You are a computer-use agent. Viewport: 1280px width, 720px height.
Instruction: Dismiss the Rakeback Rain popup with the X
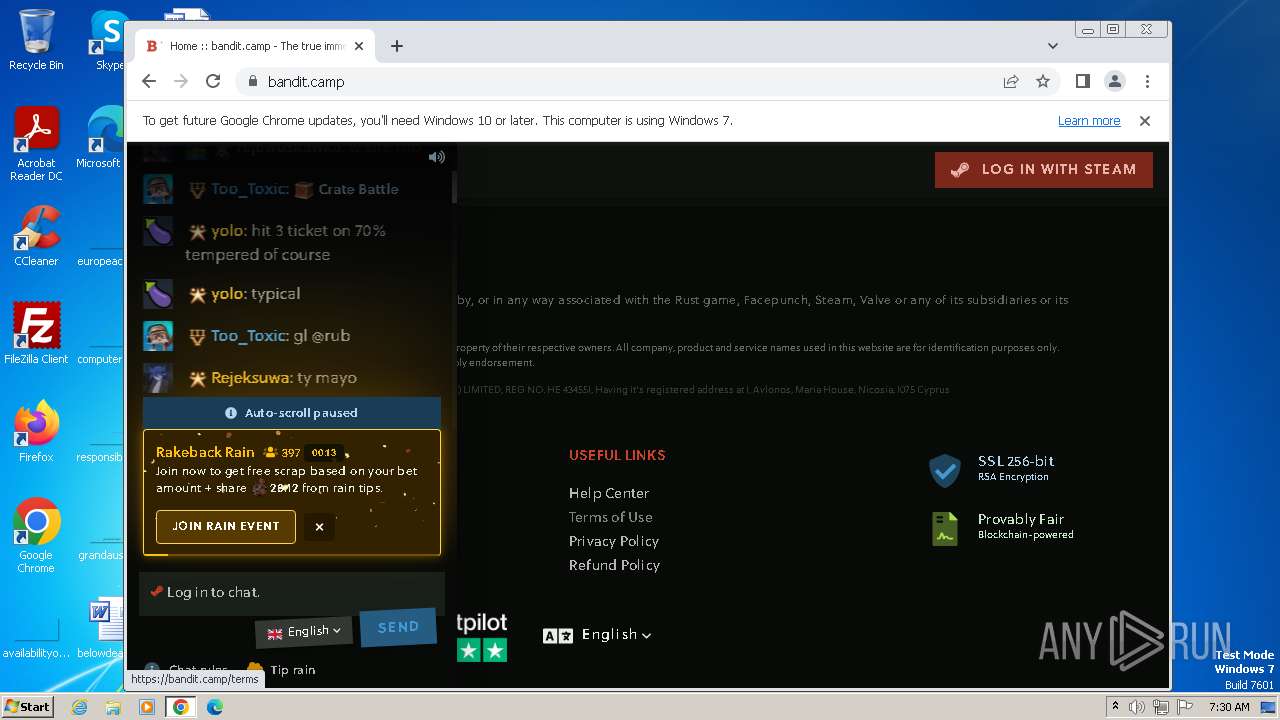[x=319, y=527]
